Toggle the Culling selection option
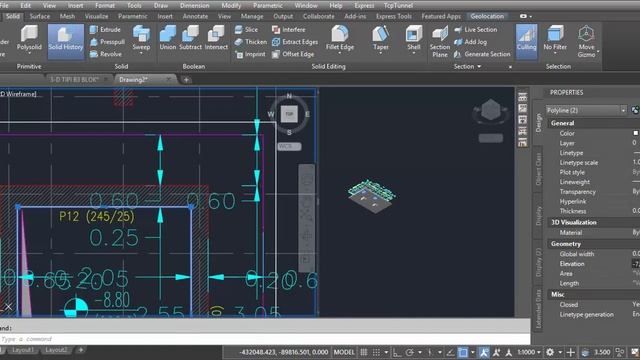This screenshot has width=640, height=360. [x=527, y=41]
